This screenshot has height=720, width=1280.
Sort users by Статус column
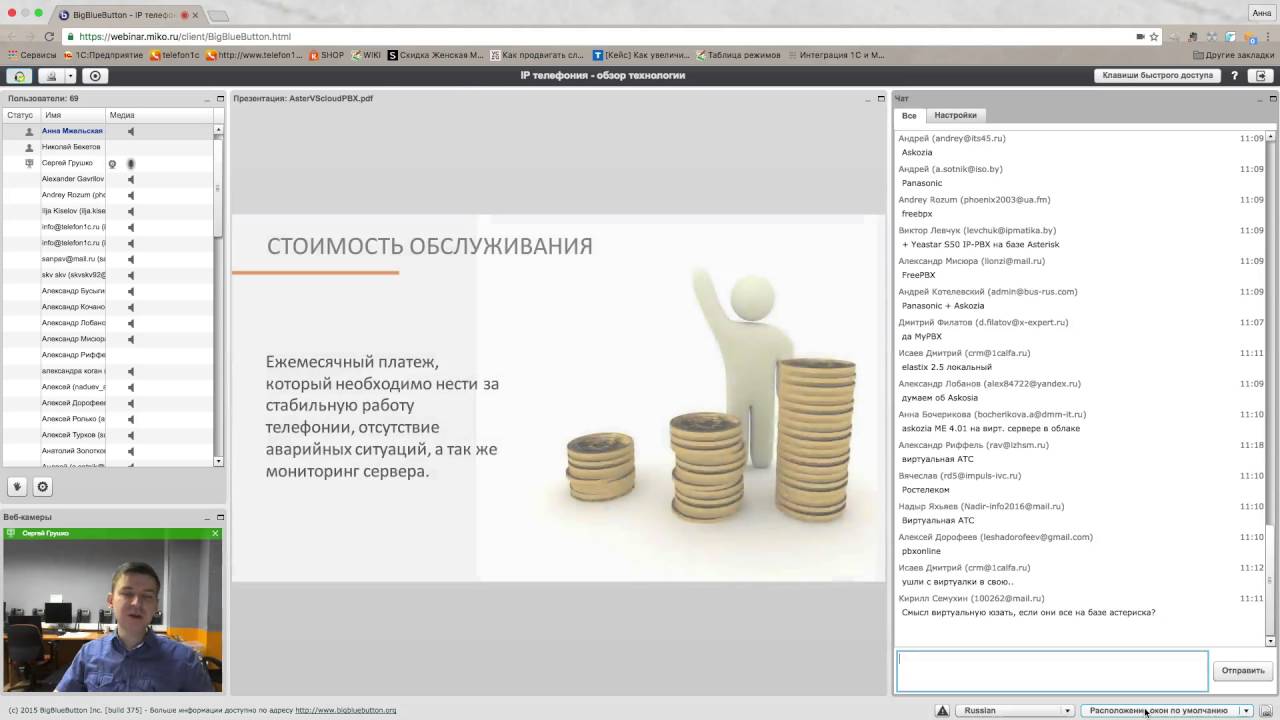pyautogui.click(x=20, y=116)
